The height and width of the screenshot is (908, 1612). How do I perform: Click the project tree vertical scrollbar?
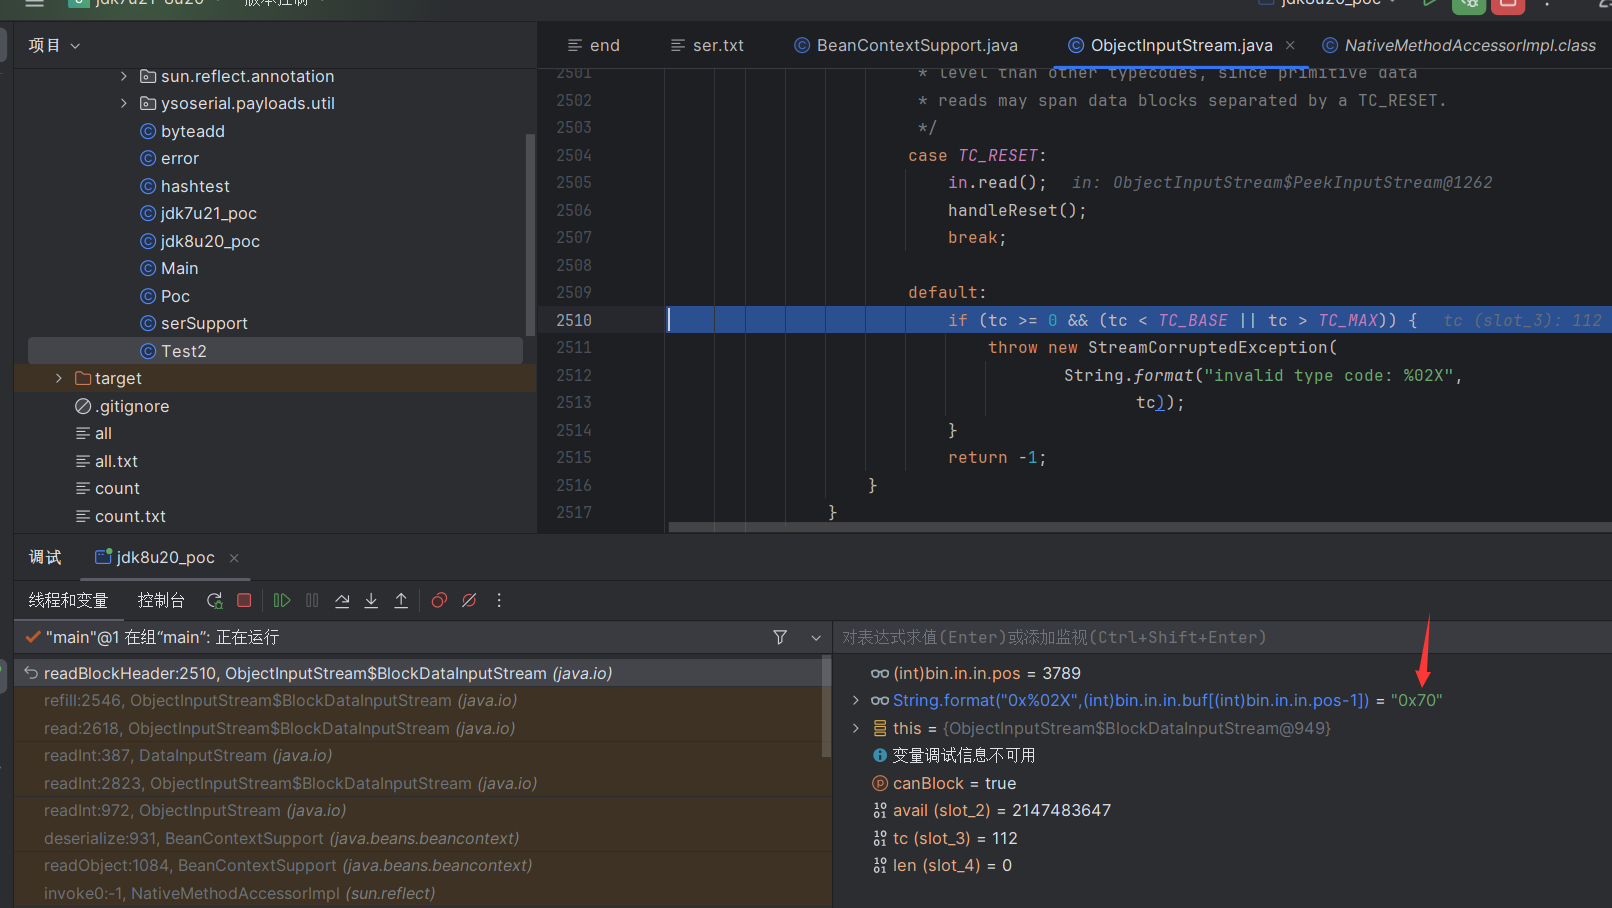(530, 235)
